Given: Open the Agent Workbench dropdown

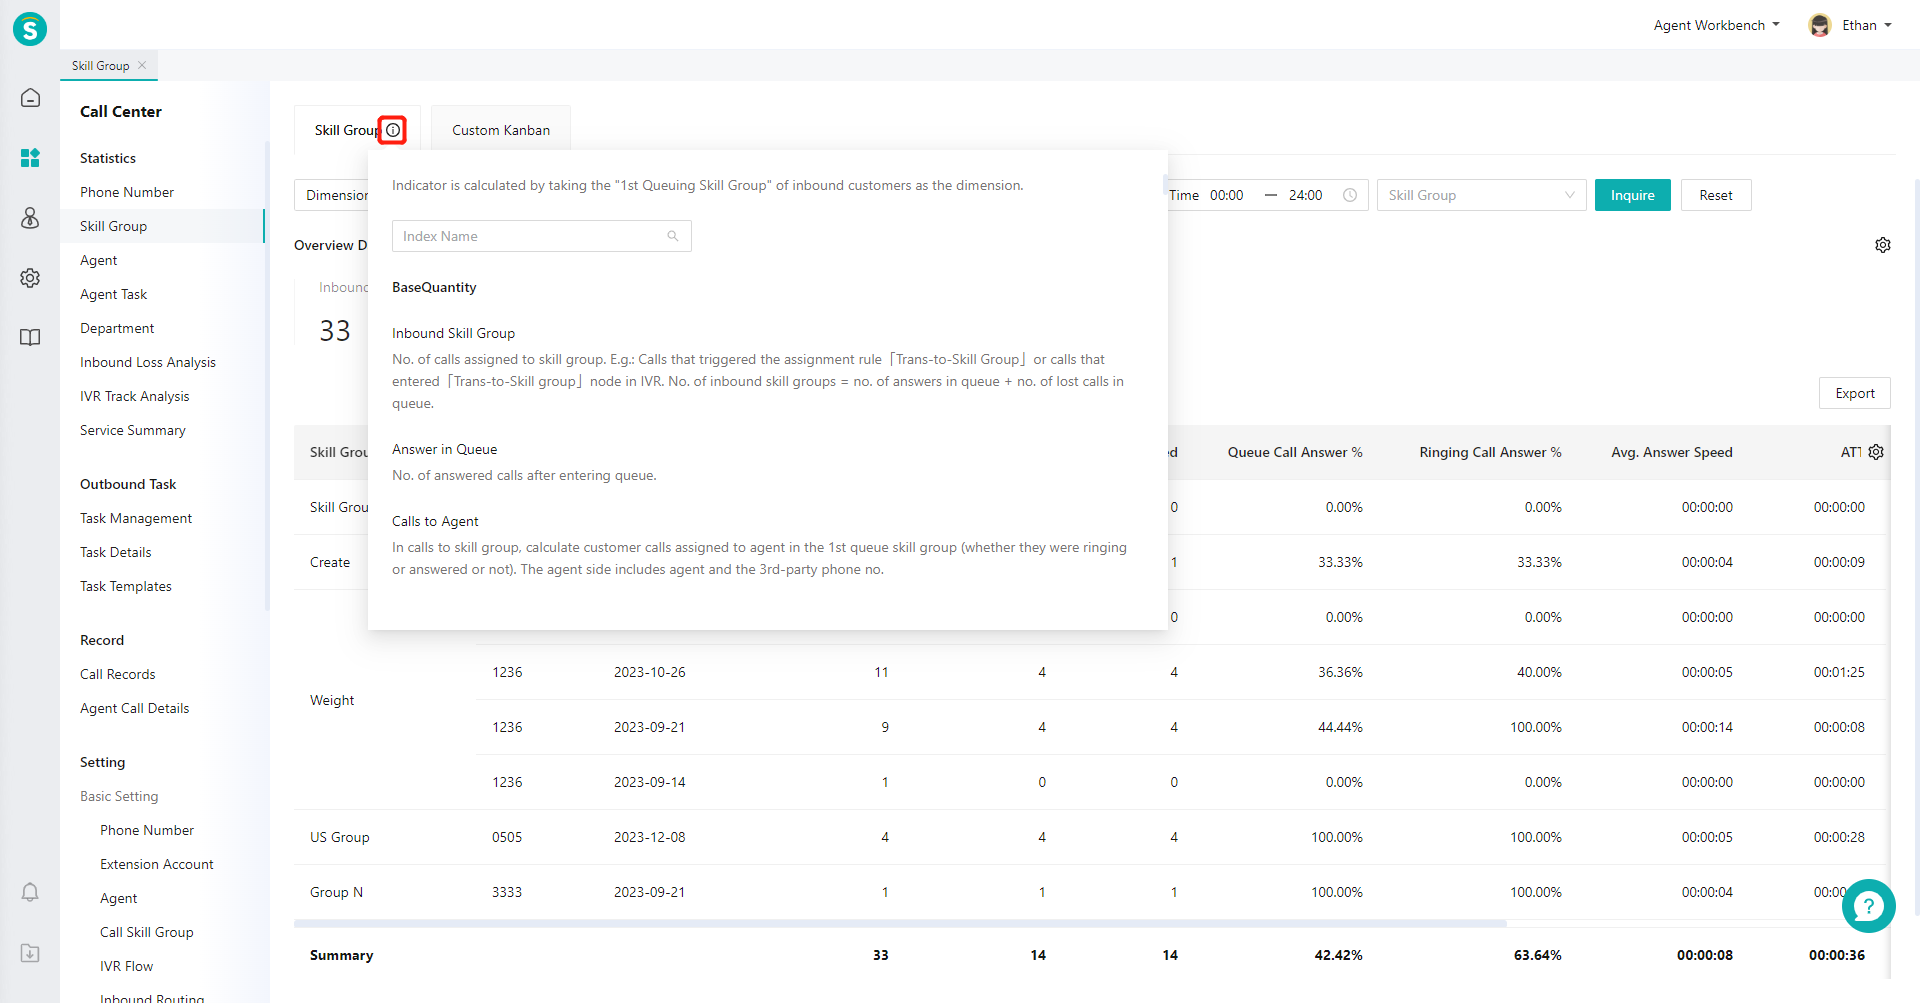Looking at the screenshot, I should click(x=1716, y=25).
